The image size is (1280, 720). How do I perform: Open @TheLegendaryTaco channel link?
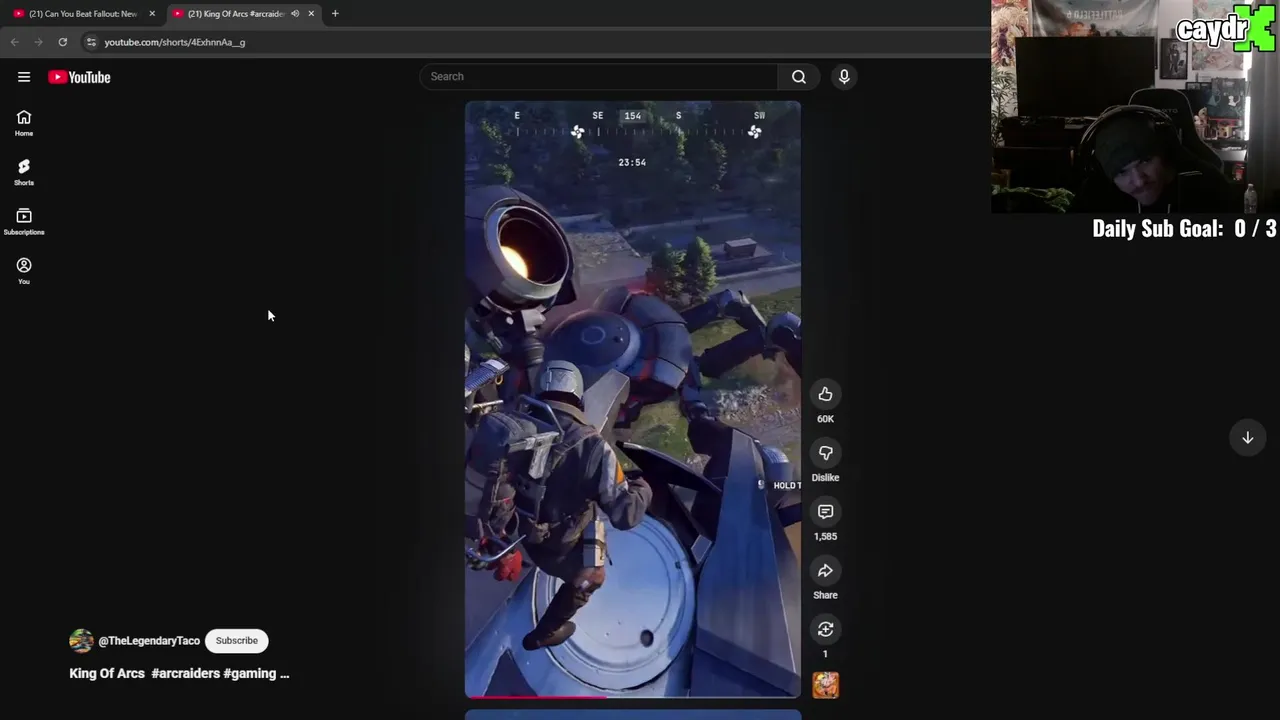(x=149, y=641)
